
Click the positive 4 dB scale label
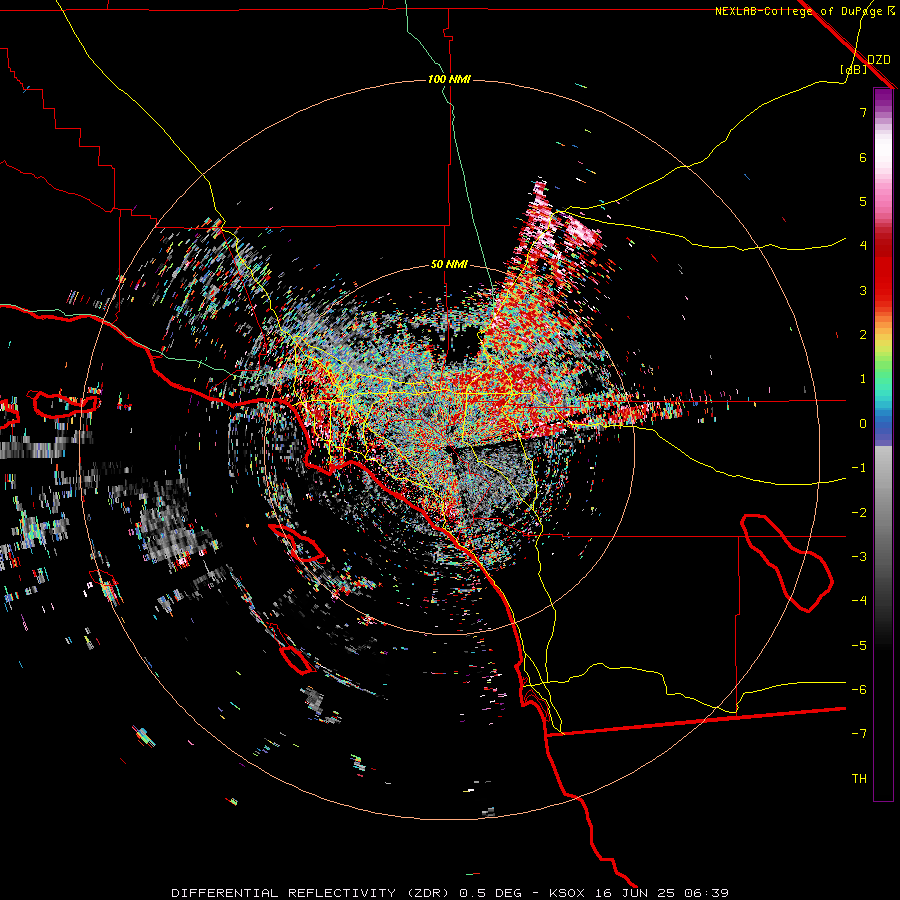[863, 246]
